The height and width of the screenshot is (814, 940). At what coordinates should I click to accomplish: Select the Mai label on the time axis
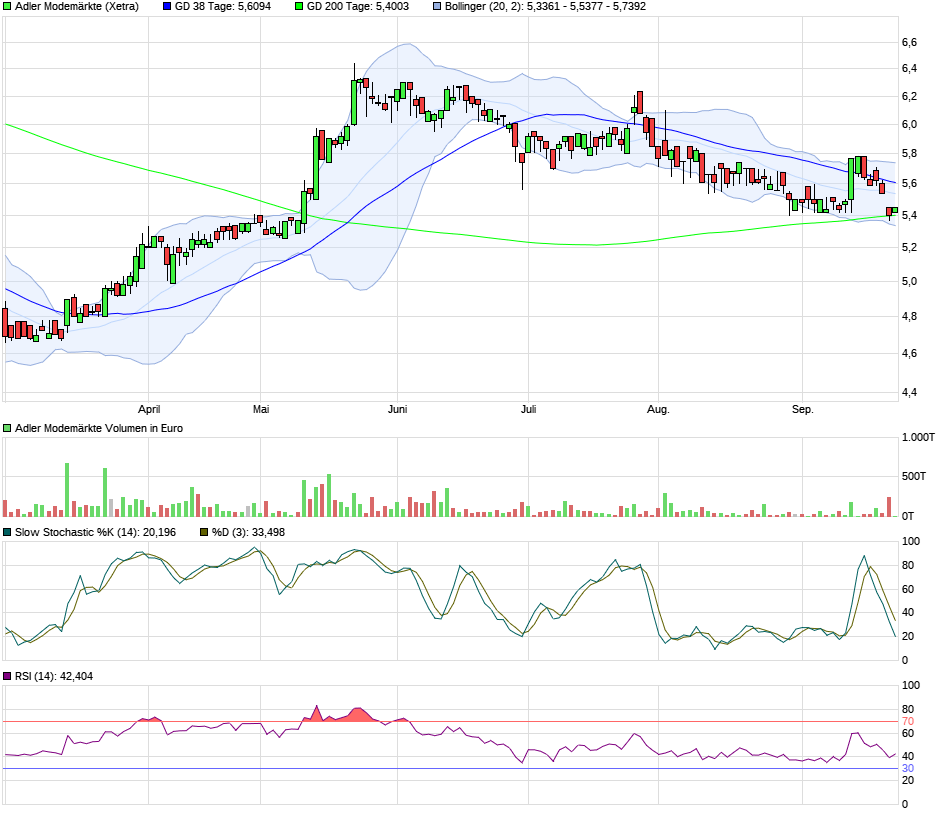click(x=261, y=409)
